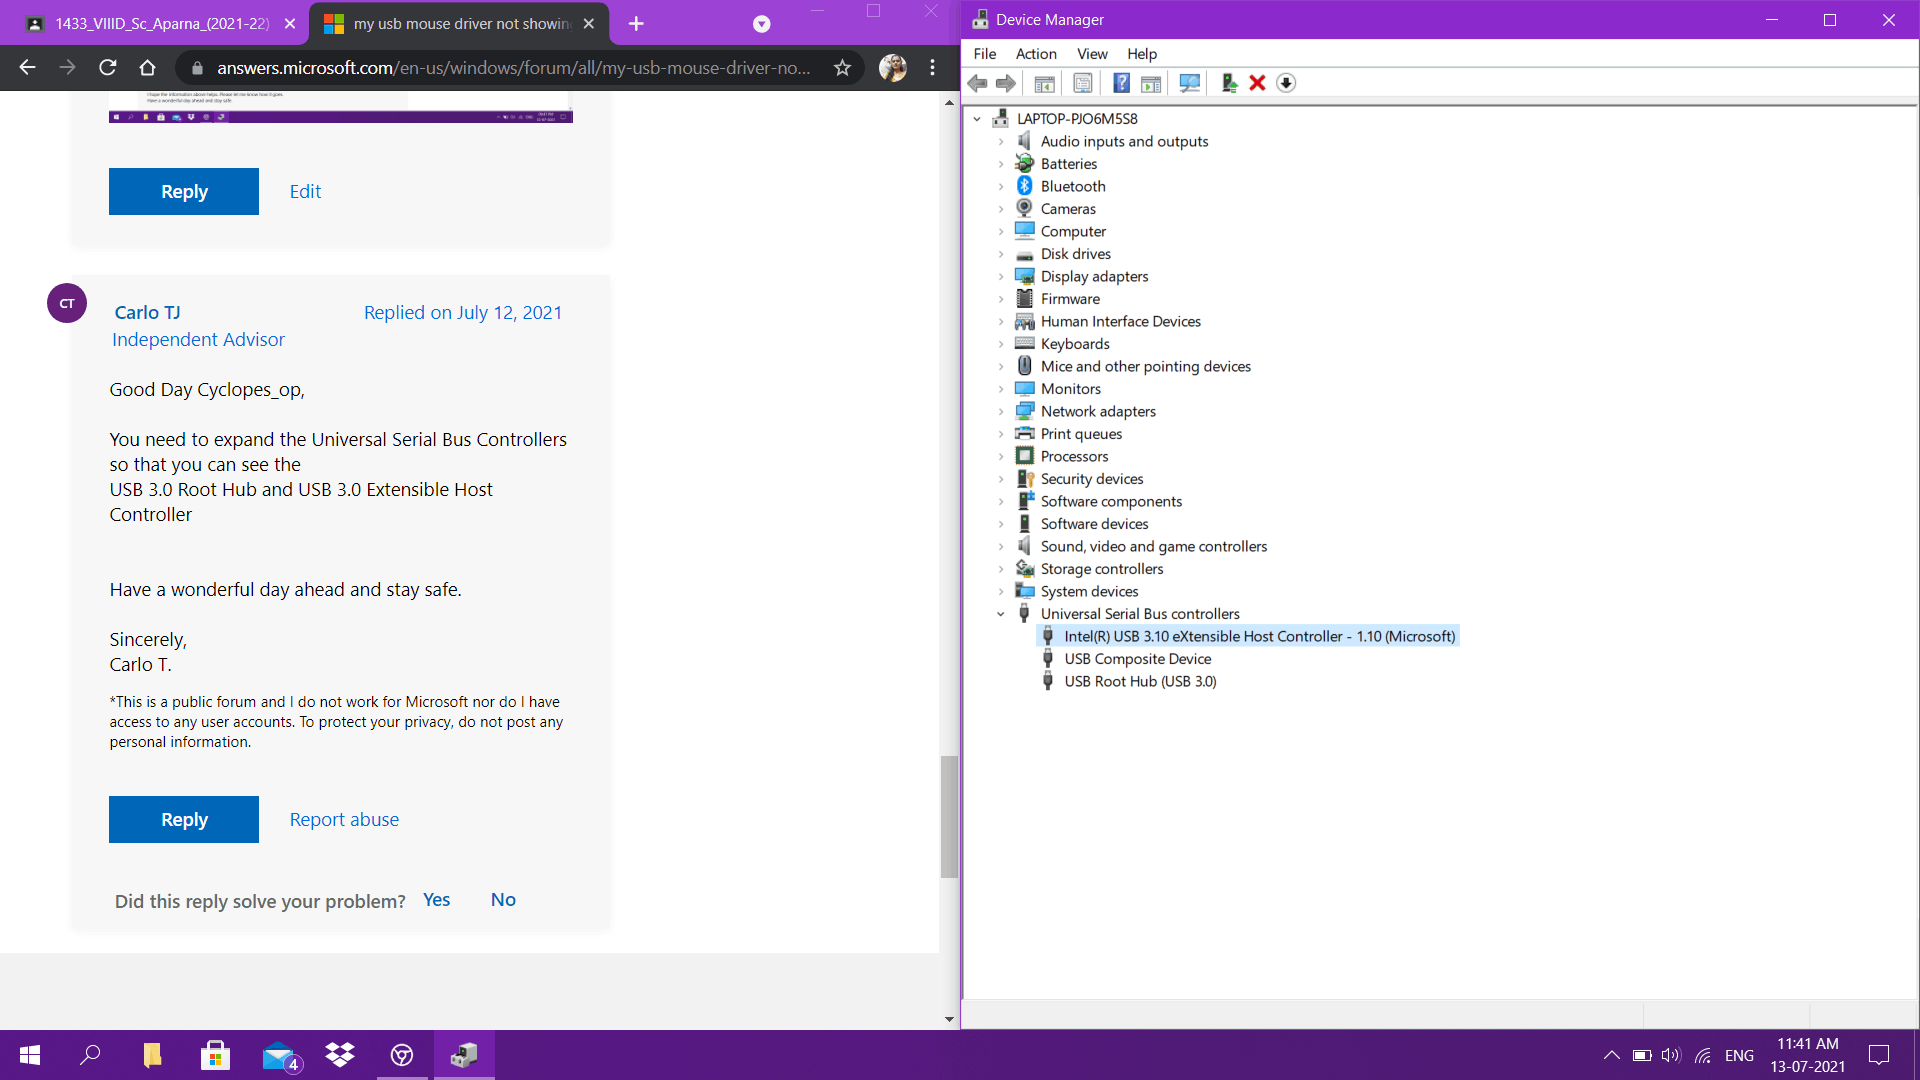The height and width of the screenshot is (1080, 1920).
Task: Open Dropbox from the taskbar
Action: [x=340, y=1055]
